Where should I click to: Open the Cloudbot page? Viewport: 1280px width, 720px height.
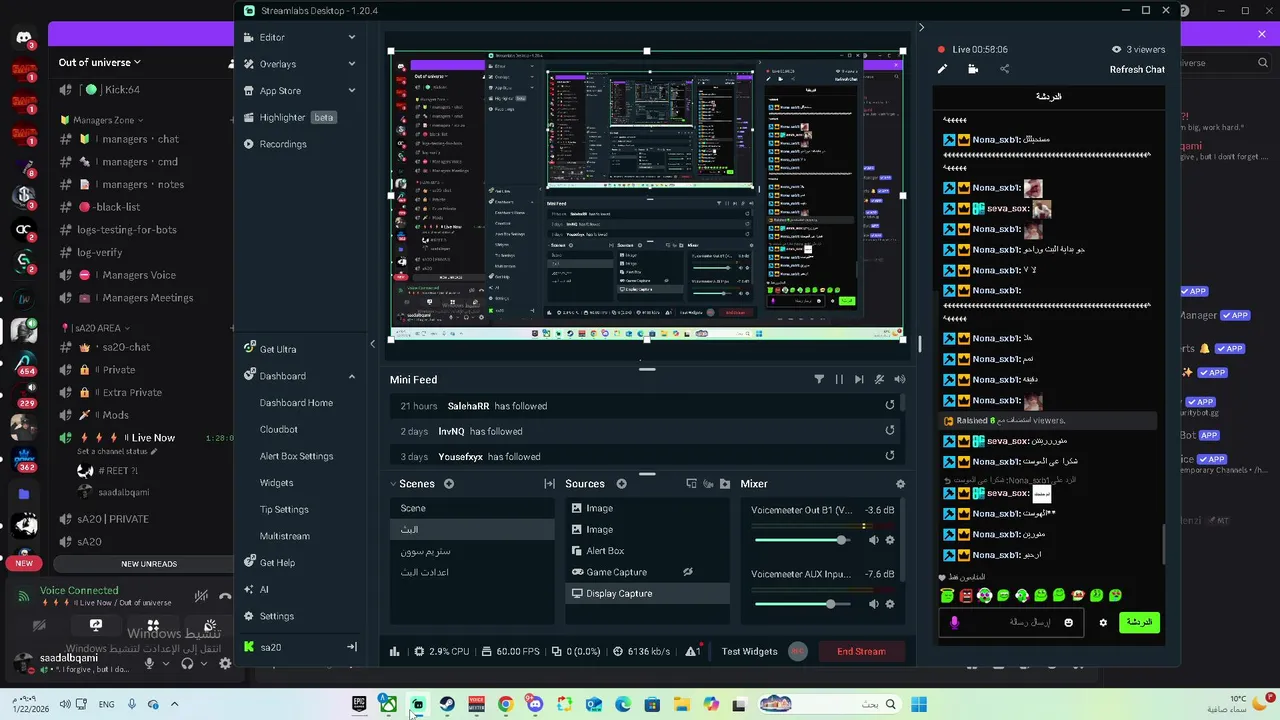tap(278, 429)
